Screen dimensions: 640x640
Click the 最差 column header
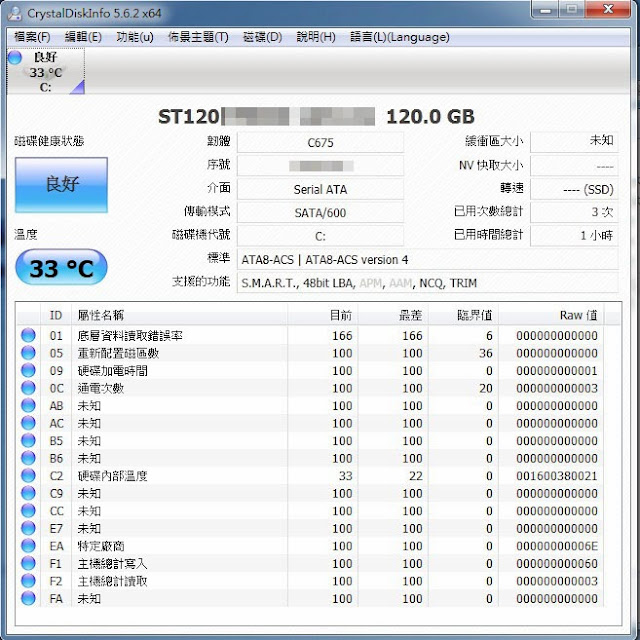[393, 315]
